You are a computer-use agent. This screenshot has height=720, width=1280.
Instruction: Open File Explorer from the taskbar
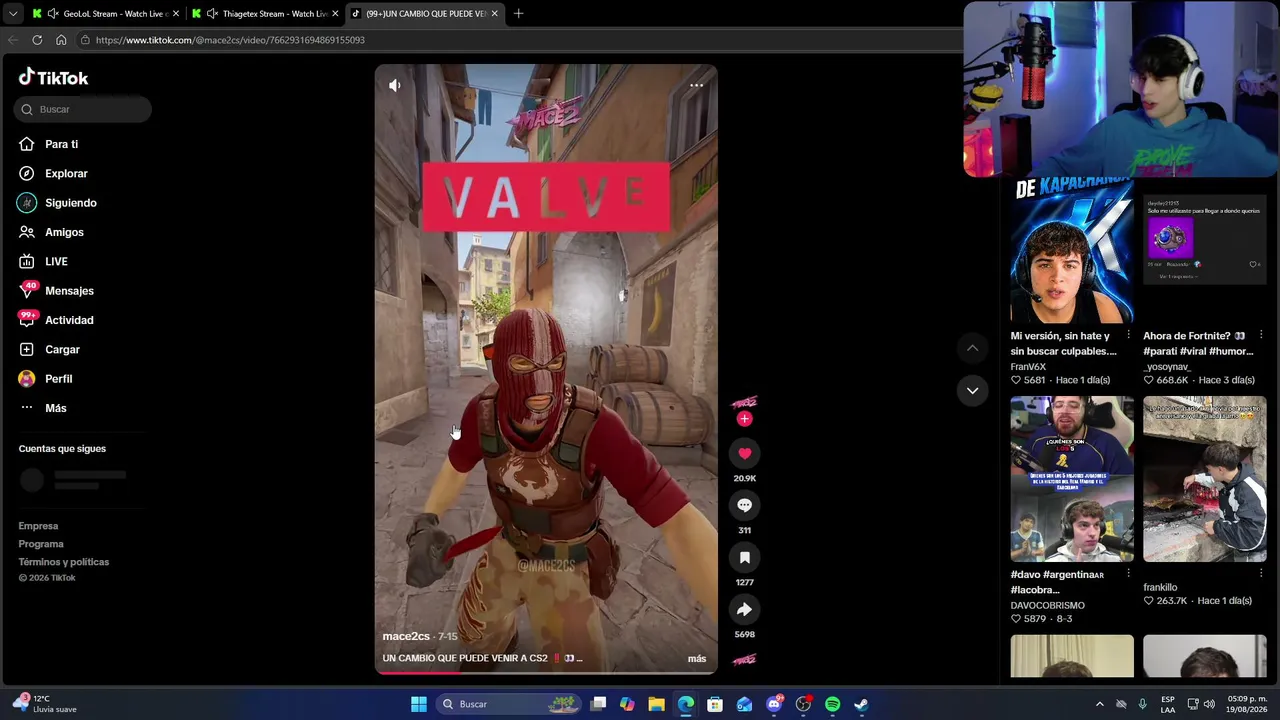(656, 704)
